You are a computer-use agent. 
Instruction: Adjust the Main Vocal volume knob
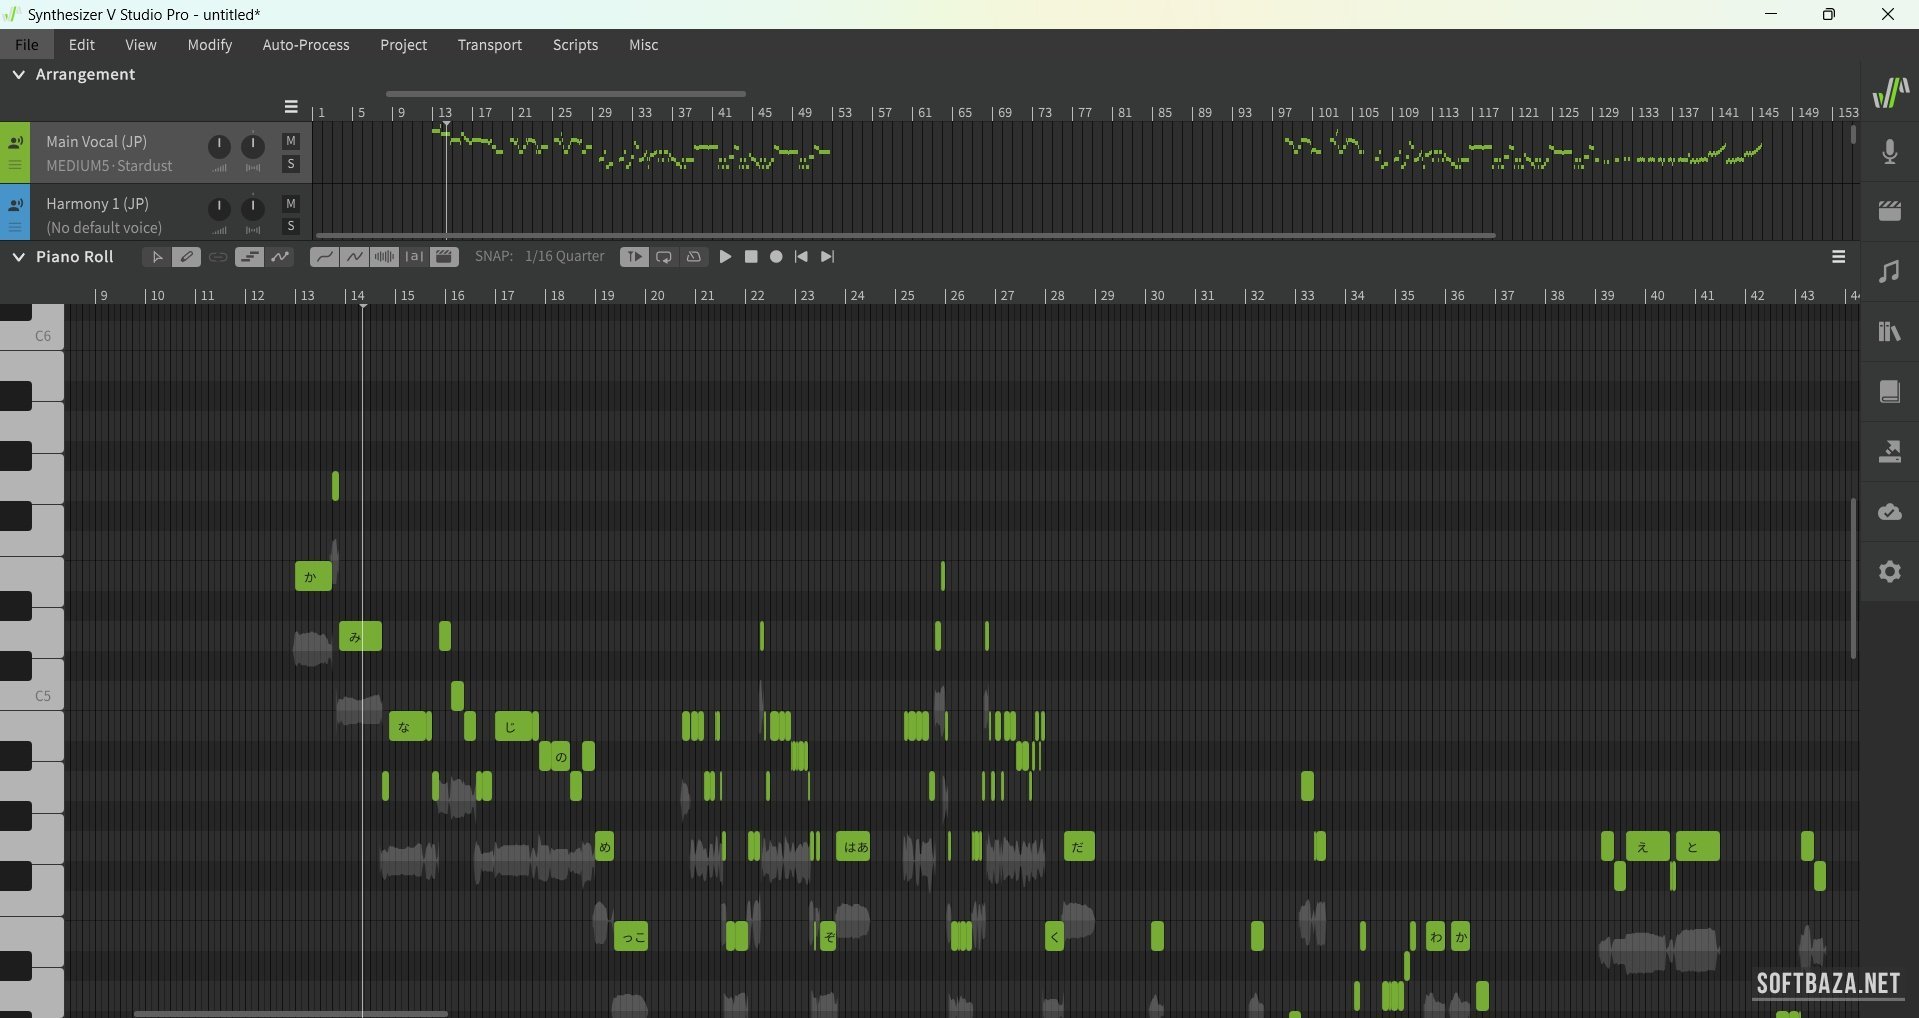[x=219, y=146]
